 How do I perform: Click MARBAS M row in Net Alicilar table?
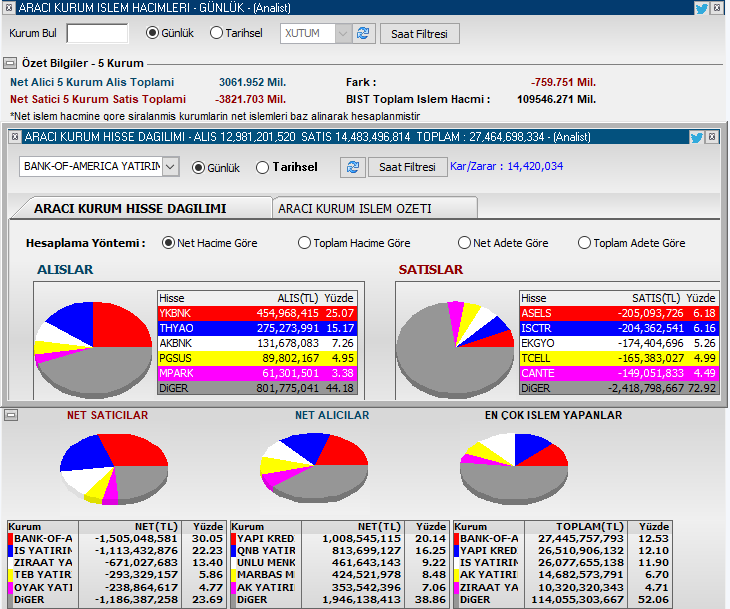coord(339,575)
